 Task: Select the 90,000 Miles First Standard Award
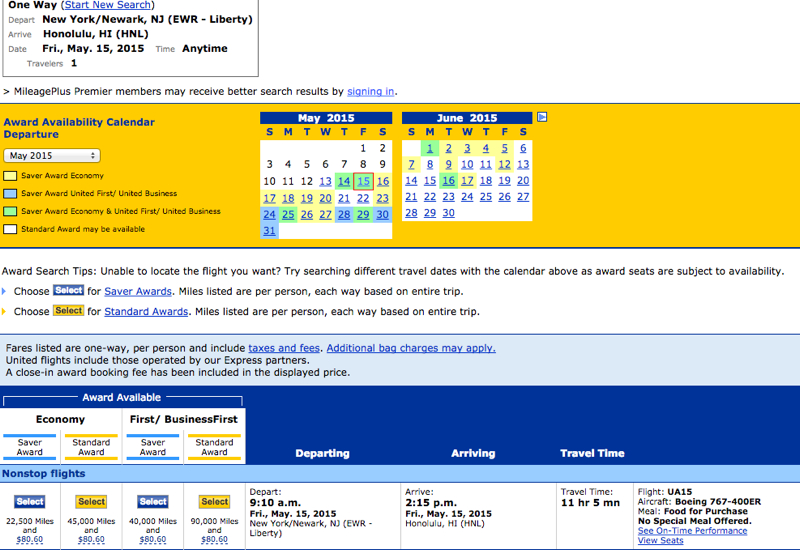pyautogui.click(x=214, y=502)
